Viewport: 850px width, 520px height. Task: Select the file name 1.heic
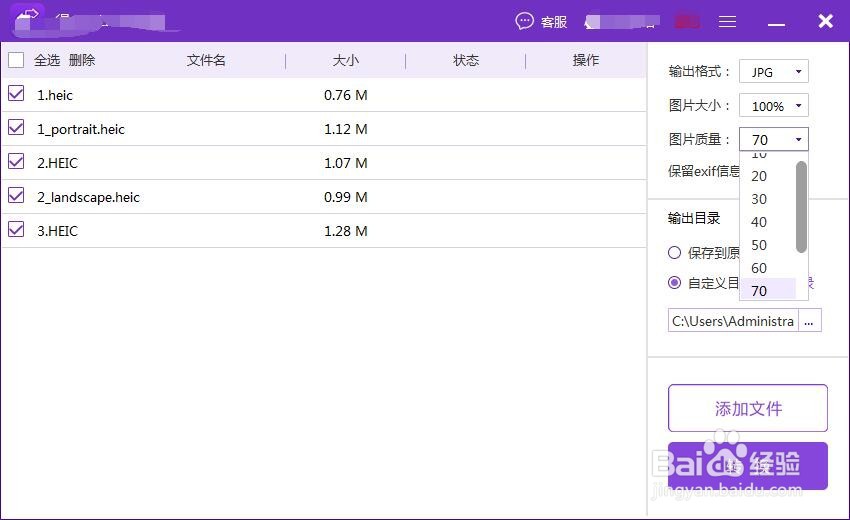(55, 95)
